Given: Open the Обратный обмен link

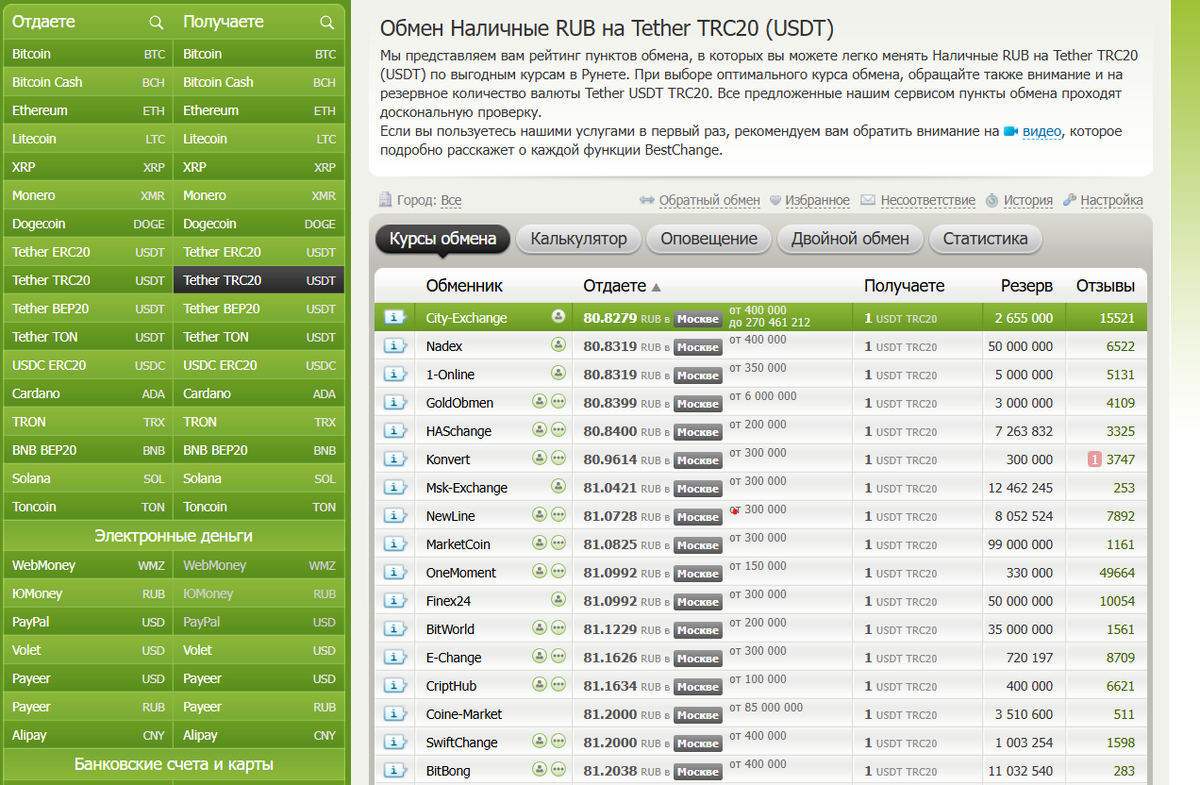Looking at the screenshot, I should coord(709,200).
